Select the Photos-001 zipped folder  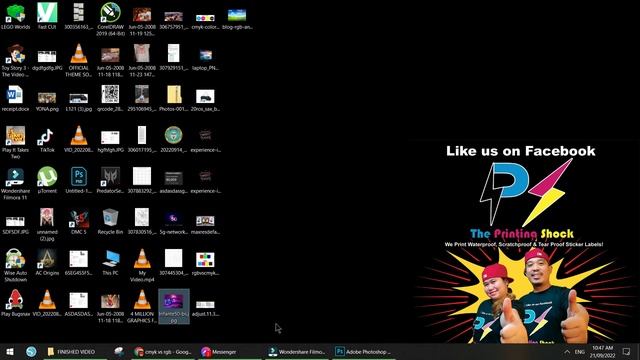click(173, 98)
